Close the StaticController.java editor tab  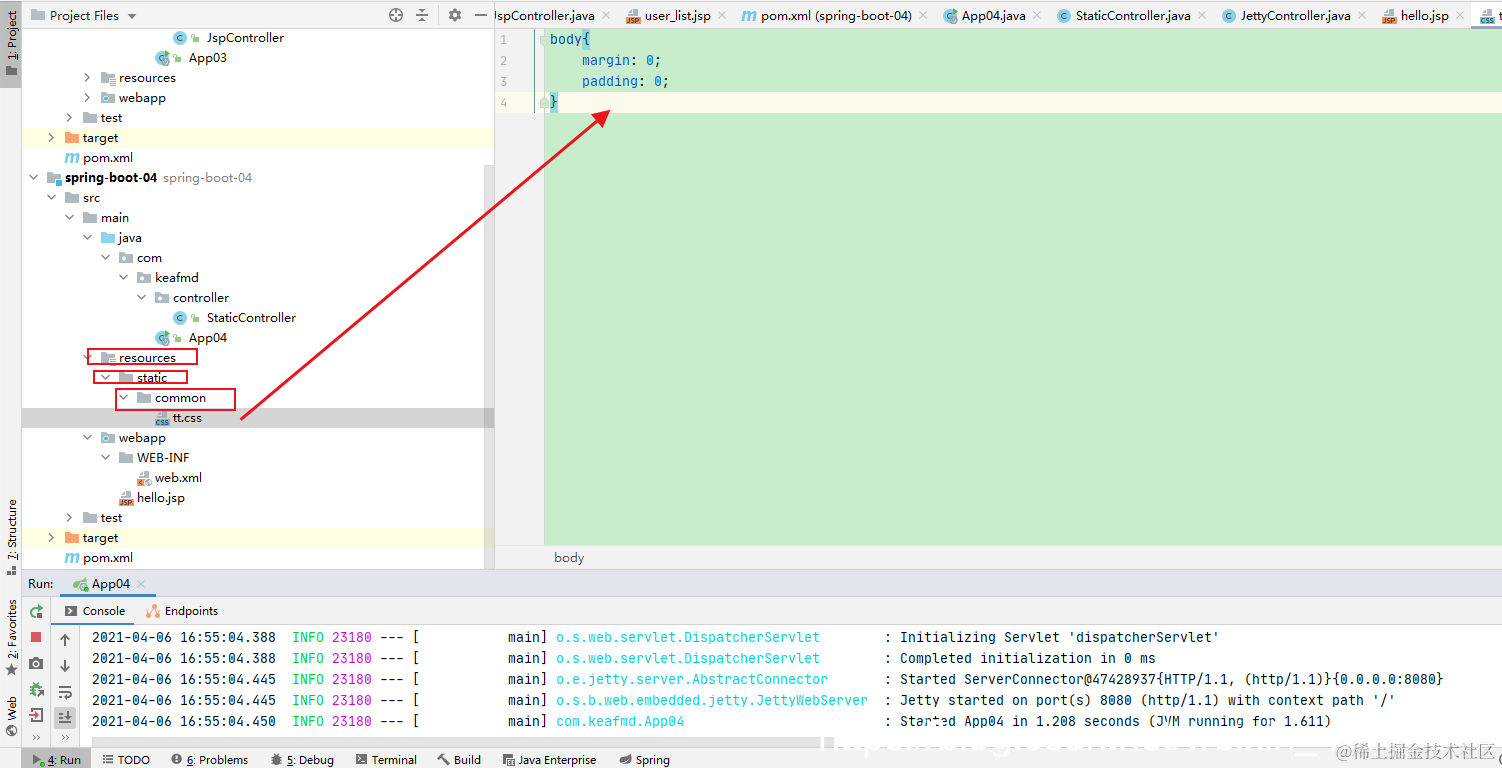1203,16
